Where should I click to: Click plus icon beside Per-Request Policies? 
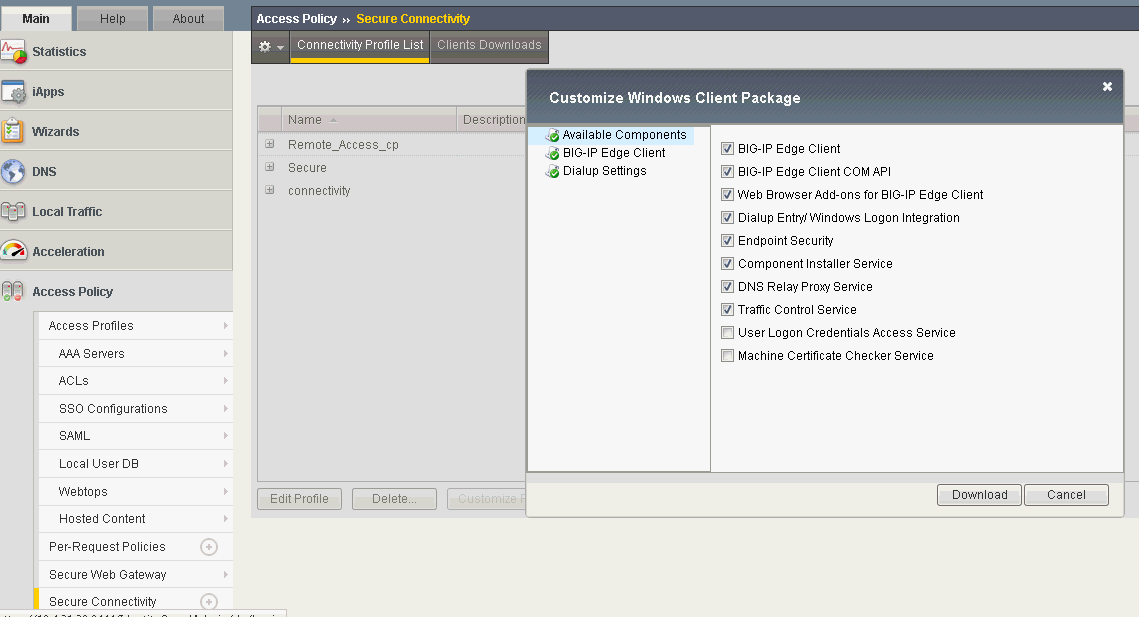click(x=209, y=547)
